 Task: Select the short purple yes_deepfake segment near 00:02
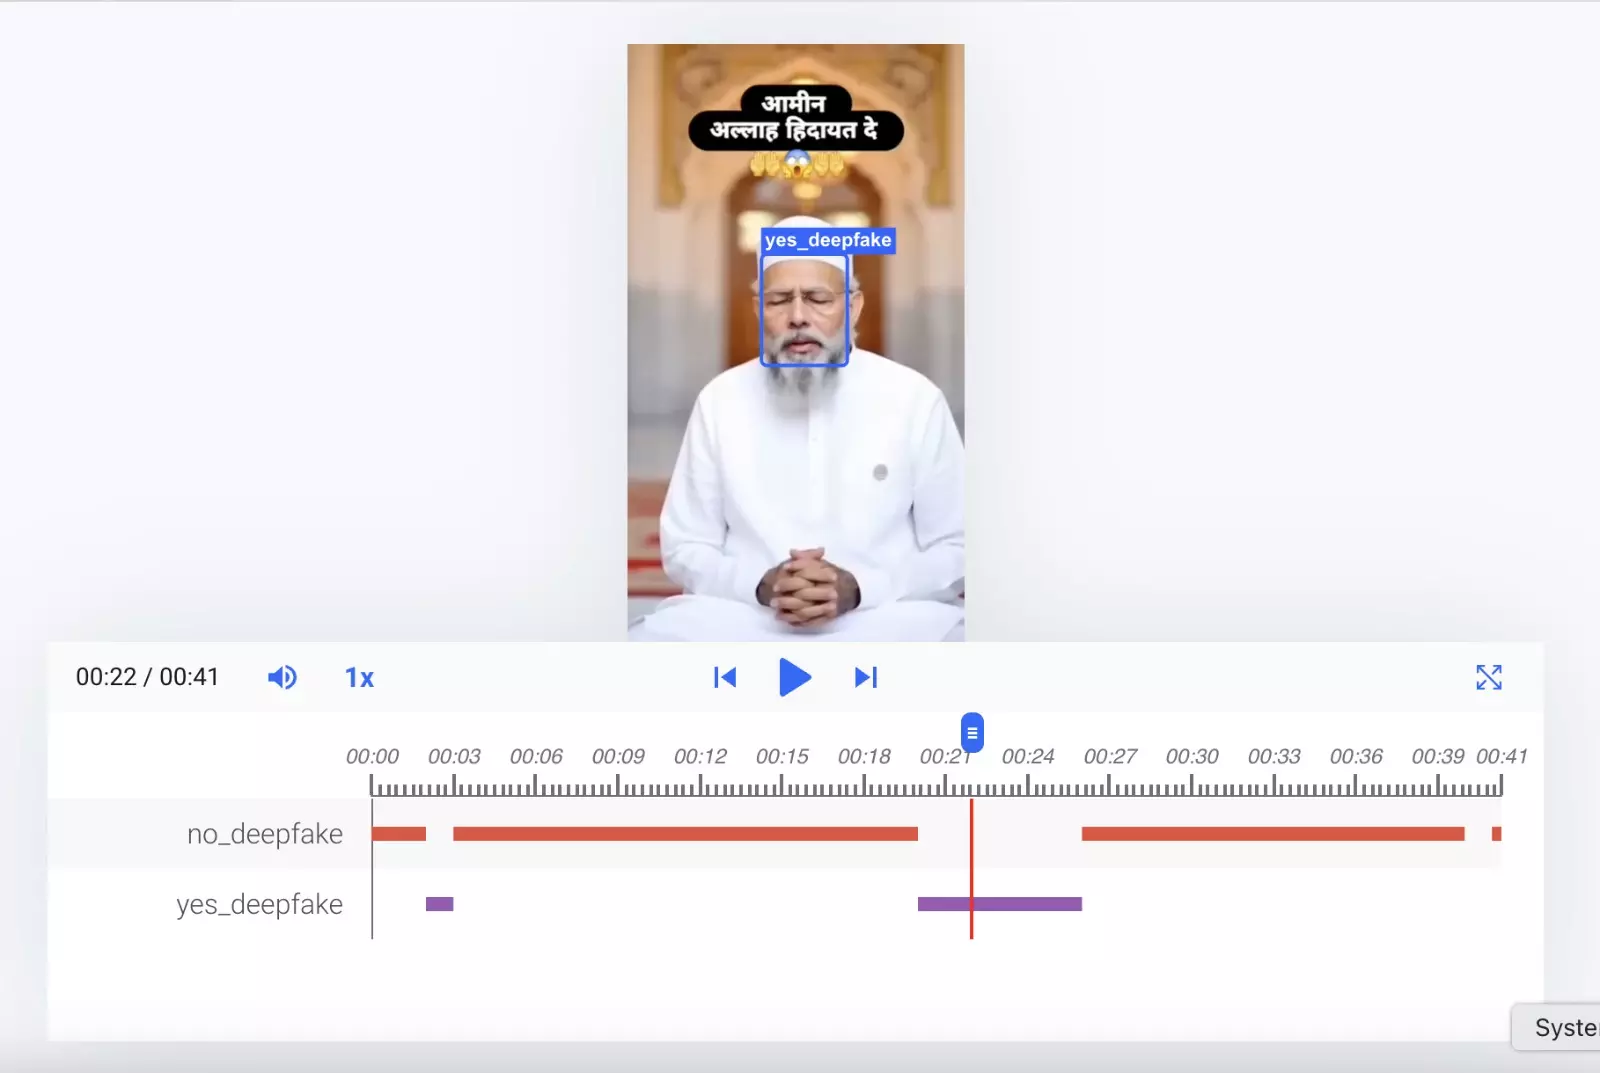coord(440,904)
